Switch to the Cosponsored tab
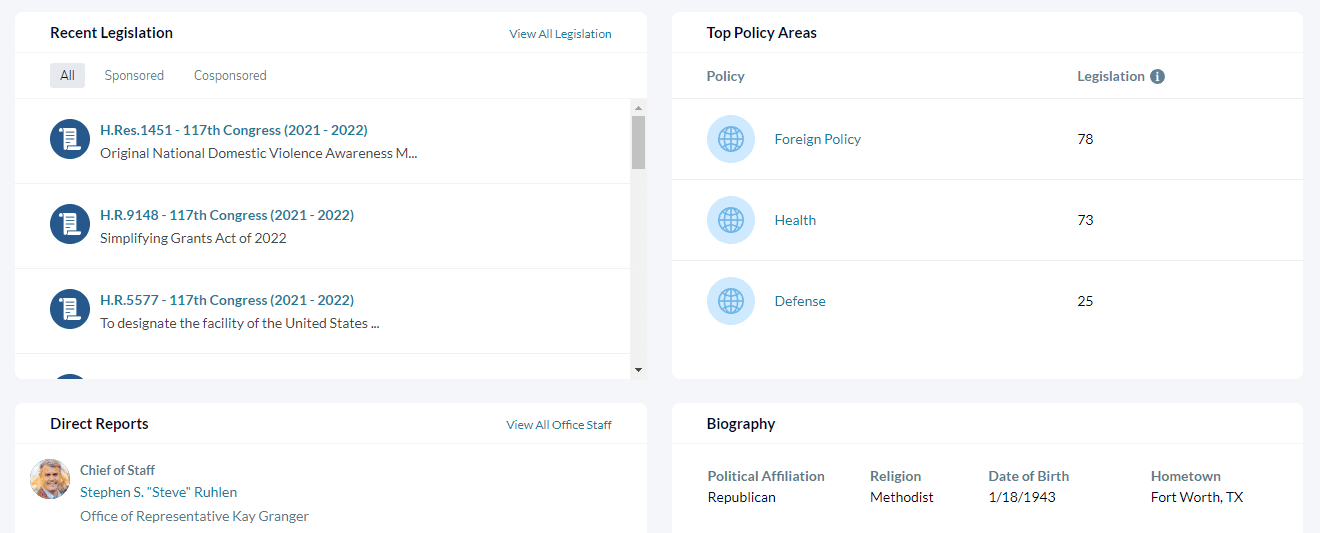Viewport: 1320px width, 533px height. (x=230, y=75)
